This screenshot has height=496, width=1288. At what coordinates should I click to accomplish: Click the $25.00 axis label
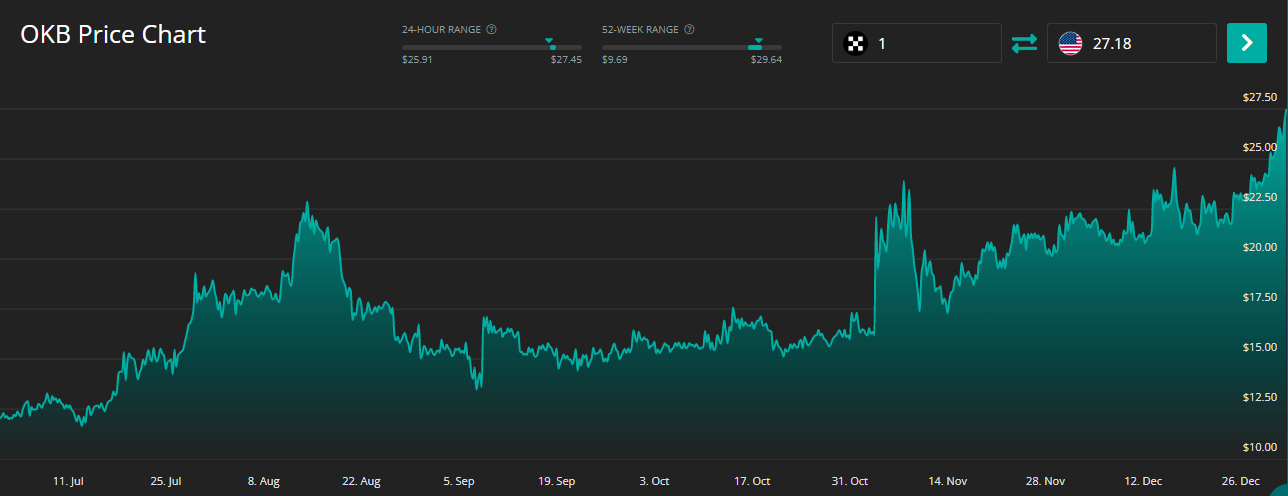(1258, 148)
